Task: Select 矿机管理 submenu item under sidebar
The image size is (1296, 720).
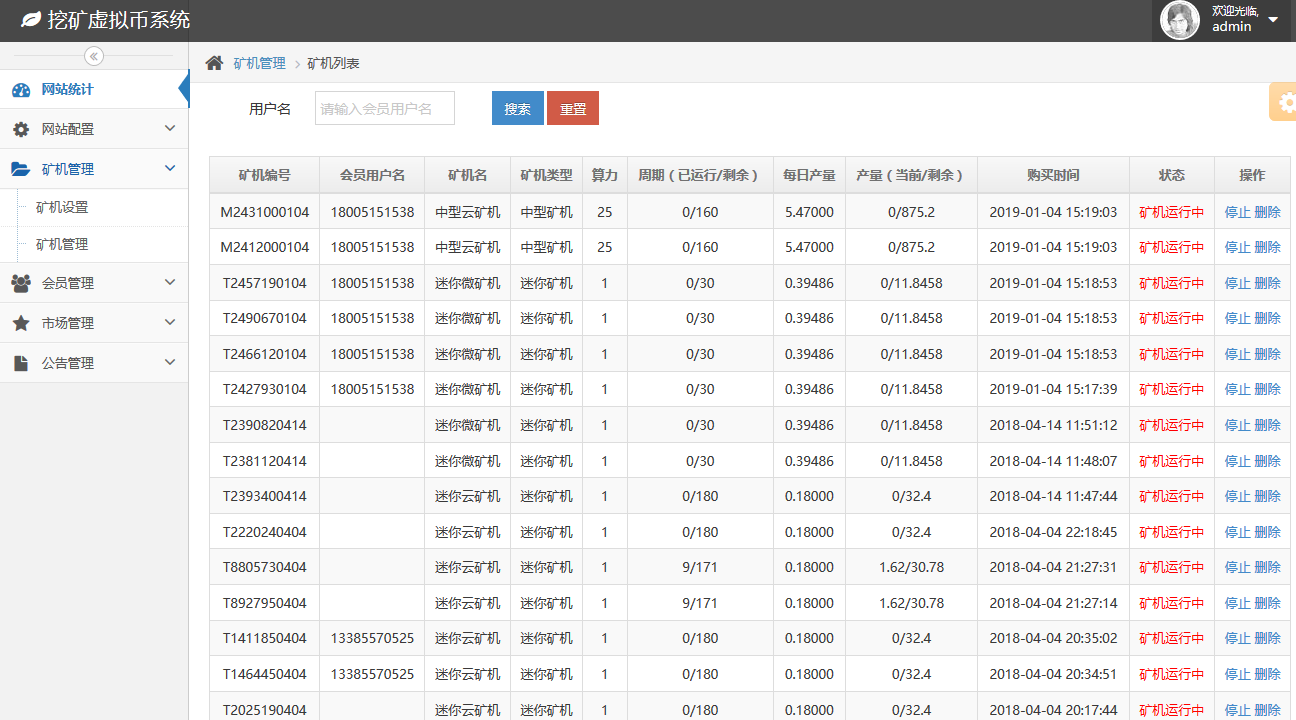Action: pos(62,244)
